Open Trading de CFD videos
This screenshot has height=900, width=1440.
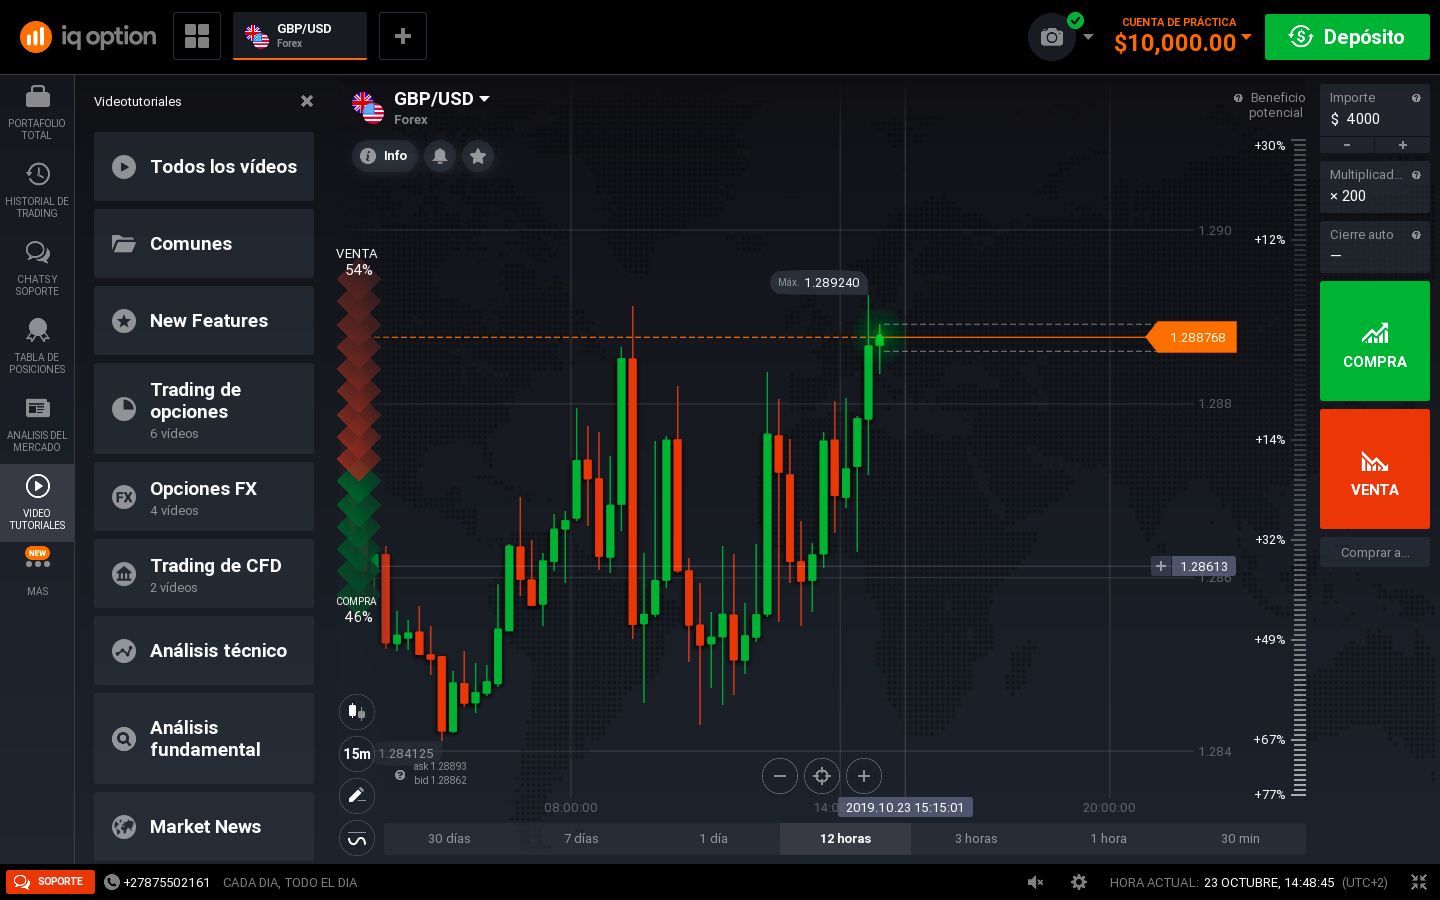tap(204, 573)
